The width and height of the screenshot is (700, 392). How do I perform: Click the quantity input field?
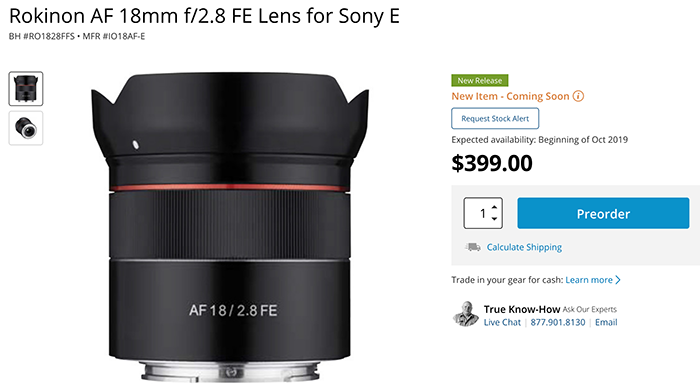tap(477, 213)
